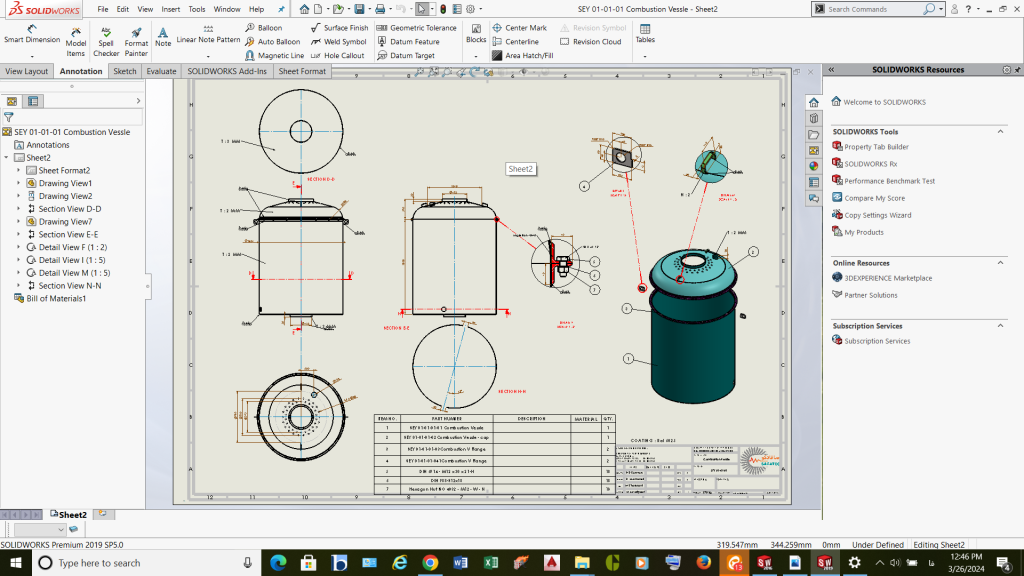Switch to the Sketch tab
Viewport: 1024px width, 576px height.
(x=125, y=71)
